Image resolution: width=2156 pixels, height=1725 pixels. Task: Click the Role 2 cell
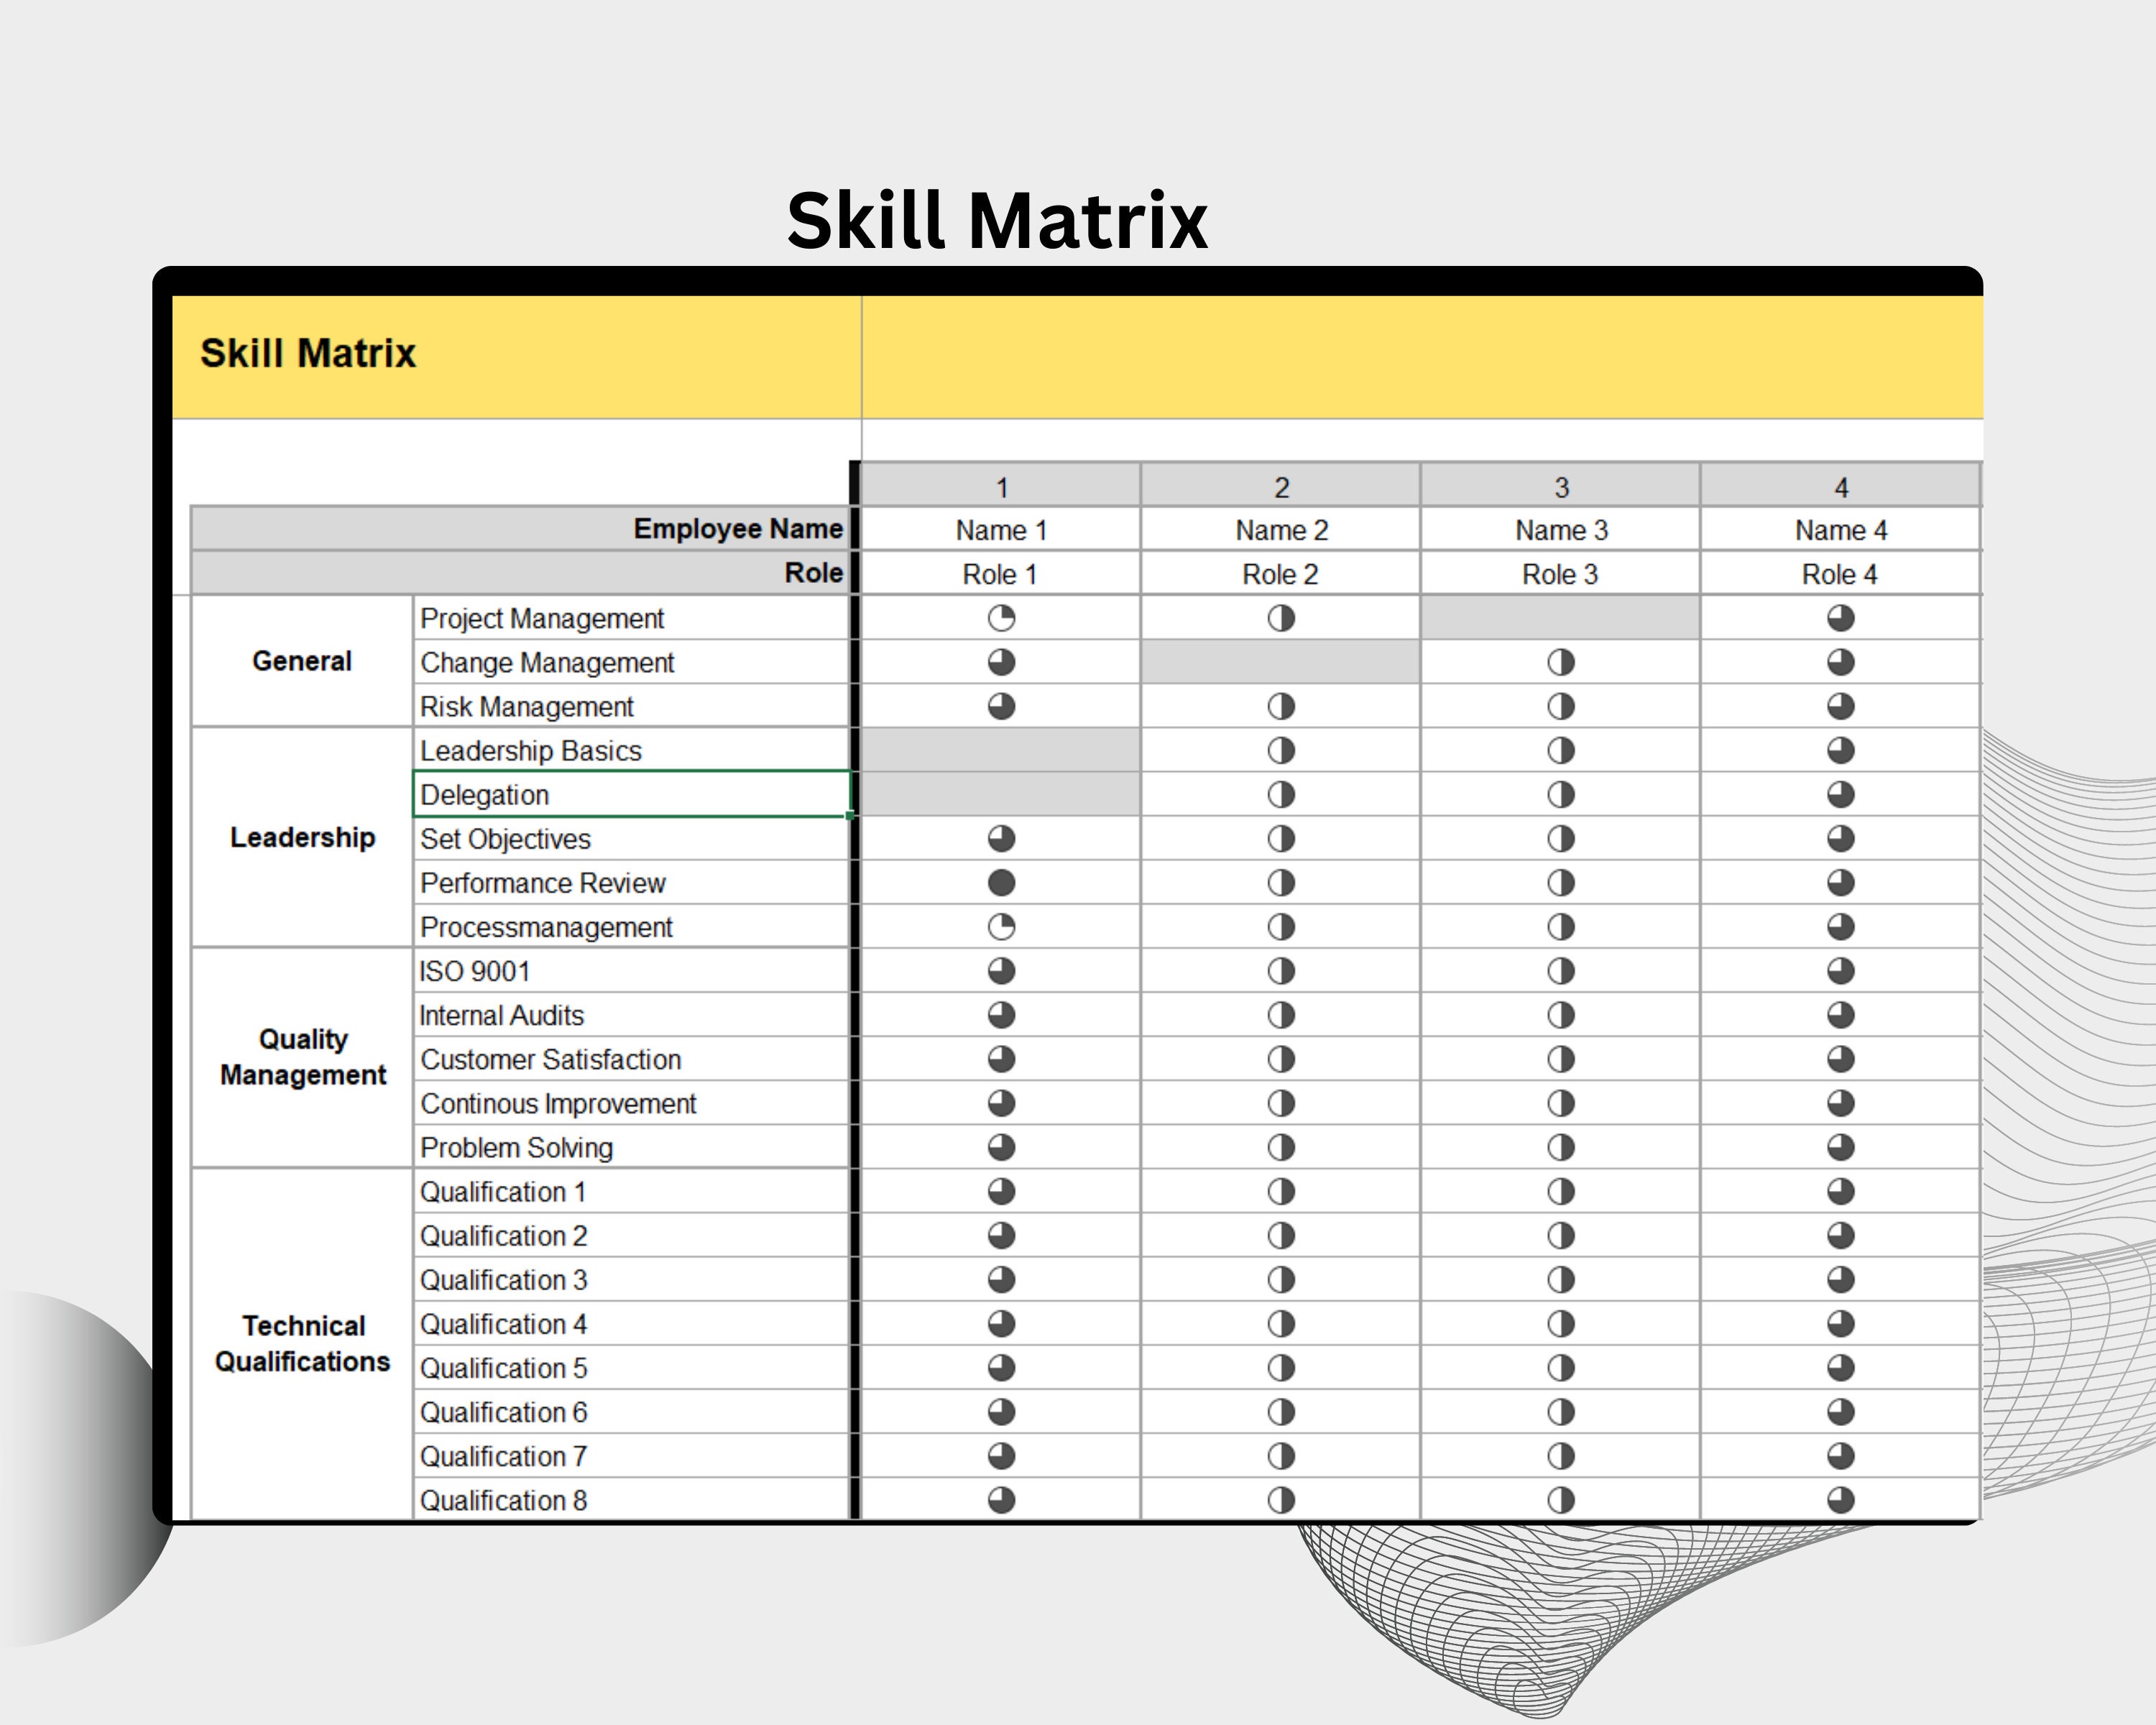click(x=1280, y=573)
